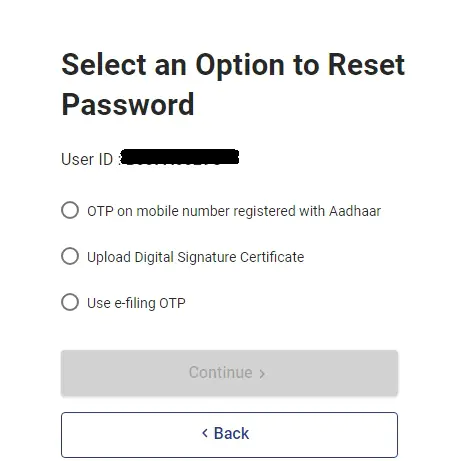Click the right chevron icon inside Continue
Screen dimensions: 476x461
tap(262, 374)
